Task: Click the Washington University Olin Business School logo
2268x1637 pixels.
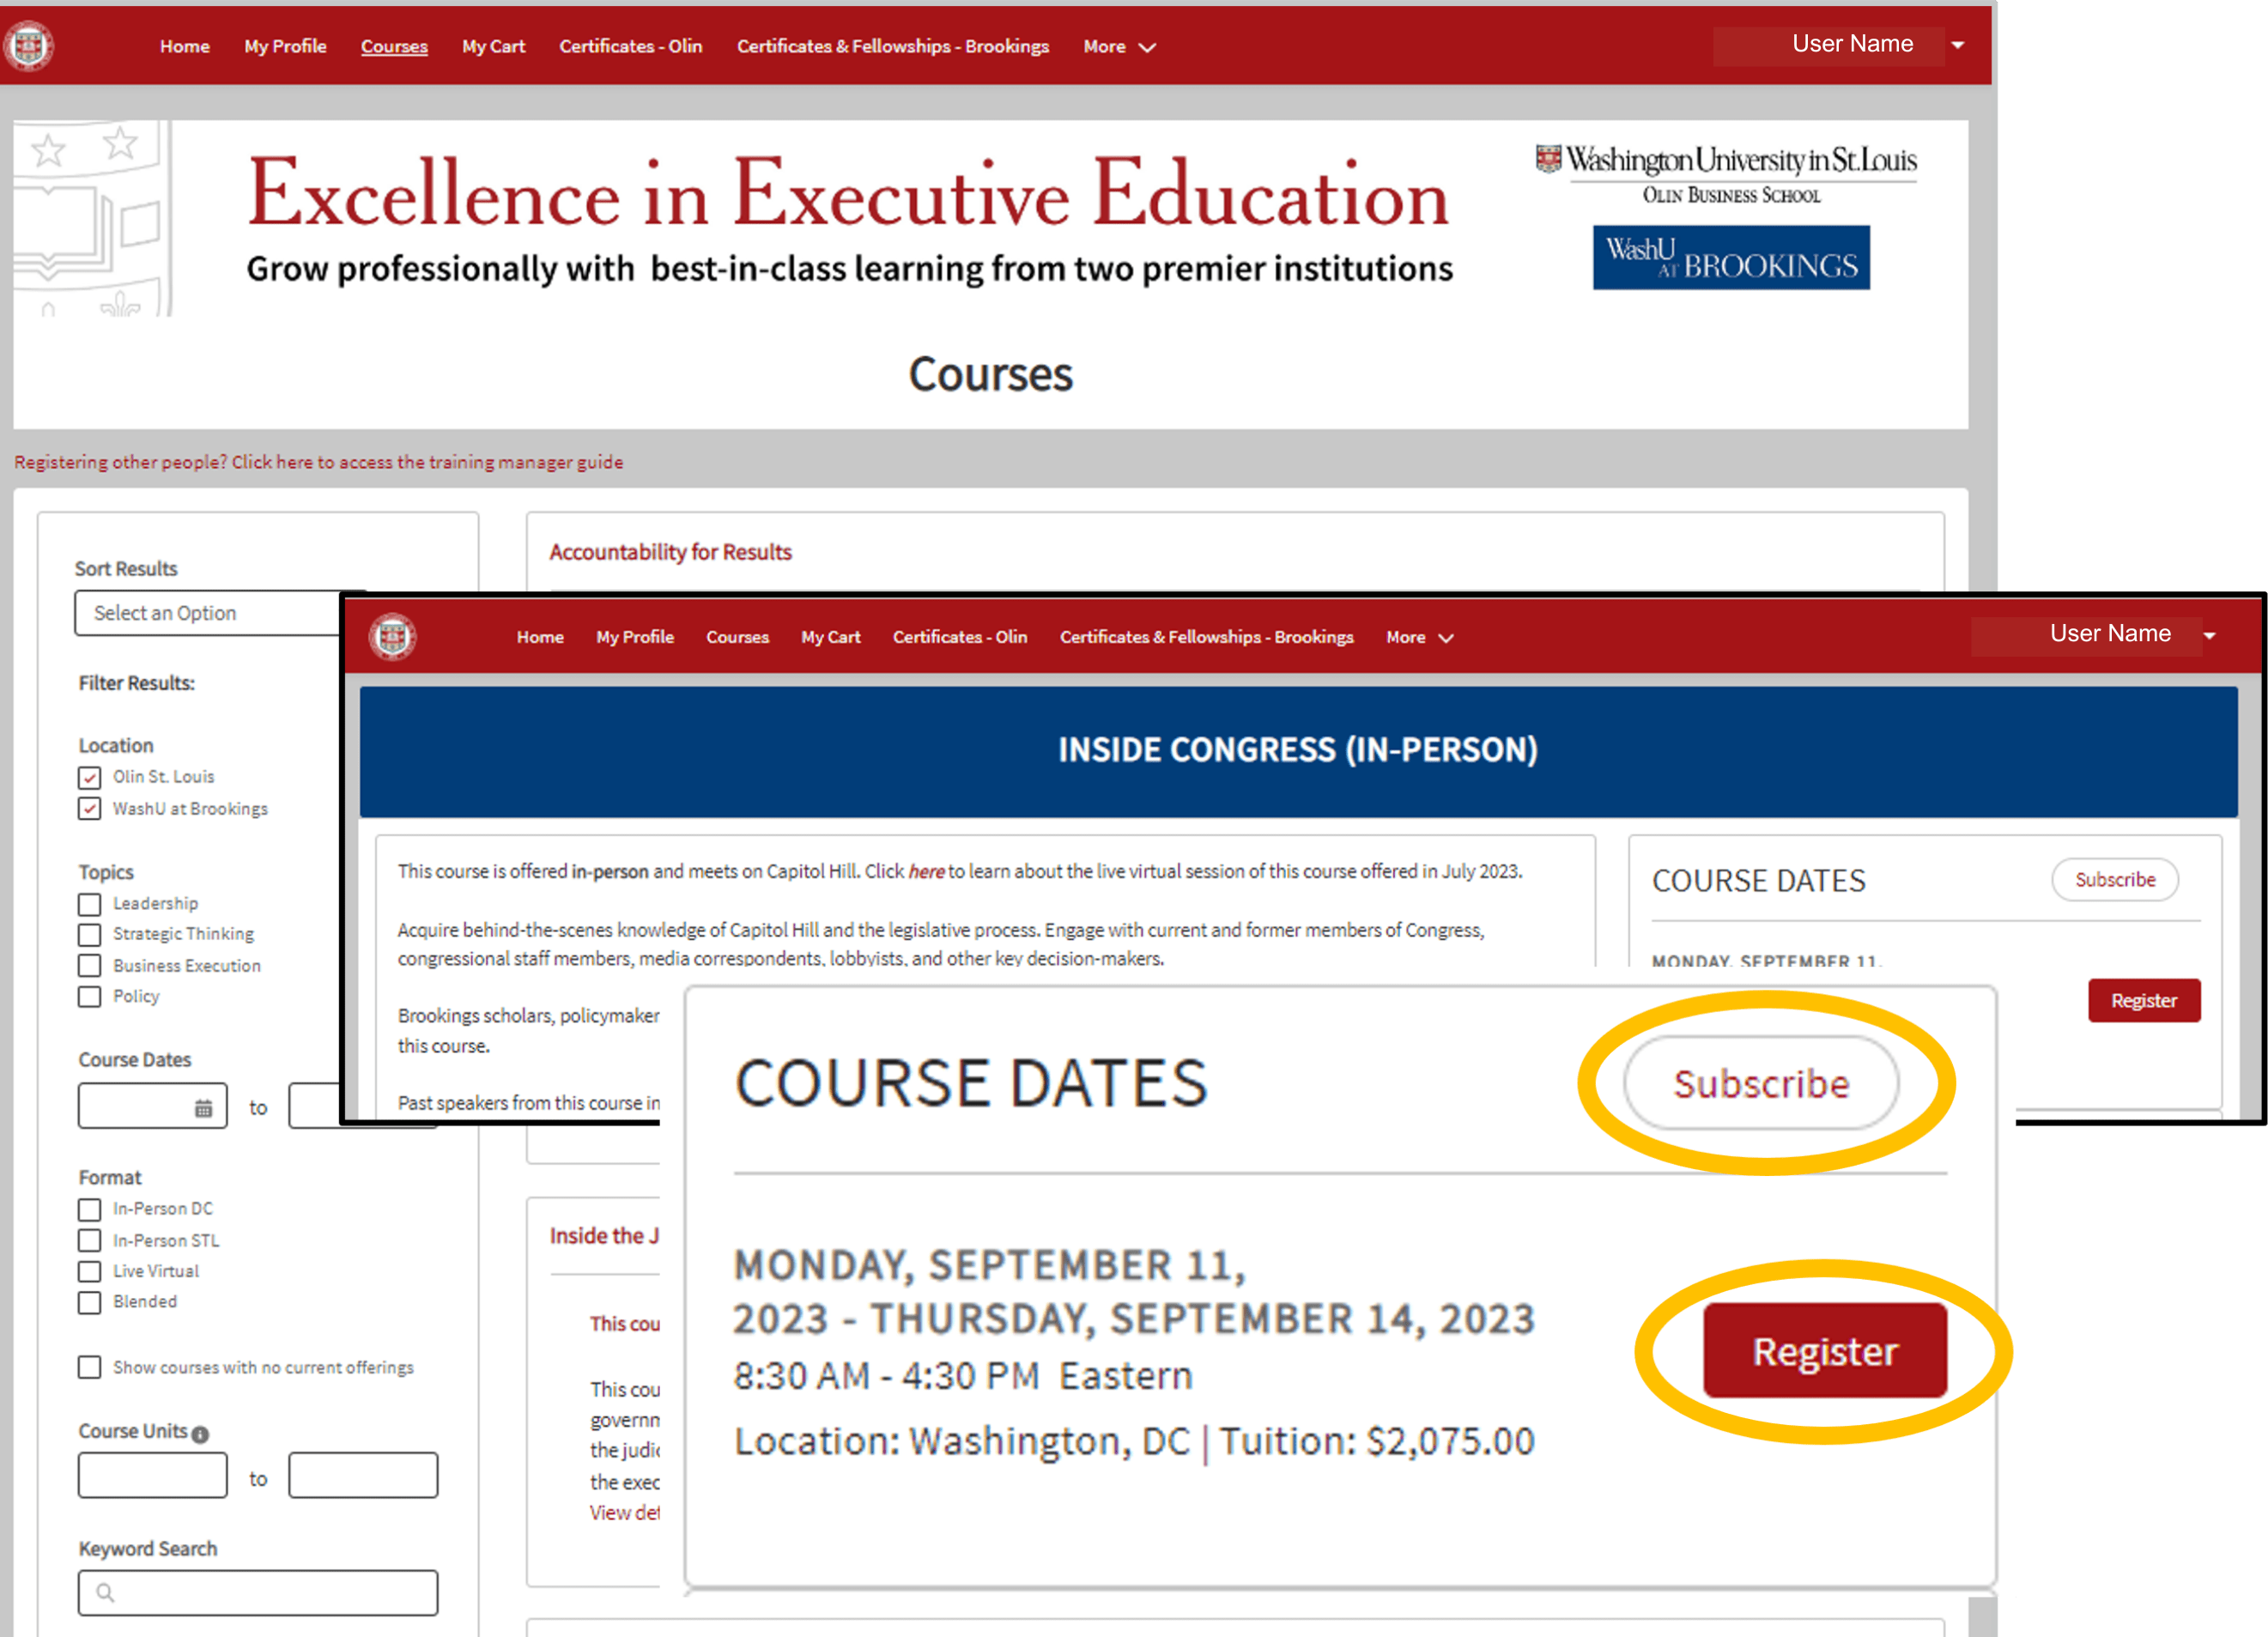Action: coord(1727,174)
